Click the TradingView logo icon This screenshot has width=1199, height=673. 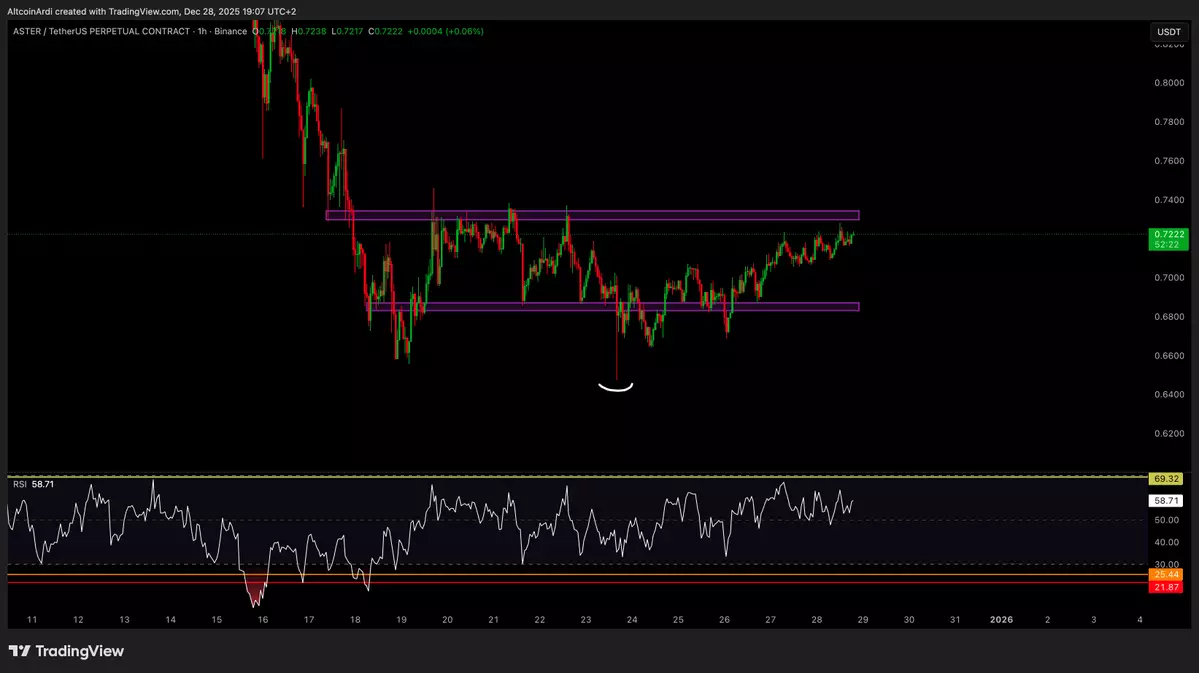tap(19, 651)
